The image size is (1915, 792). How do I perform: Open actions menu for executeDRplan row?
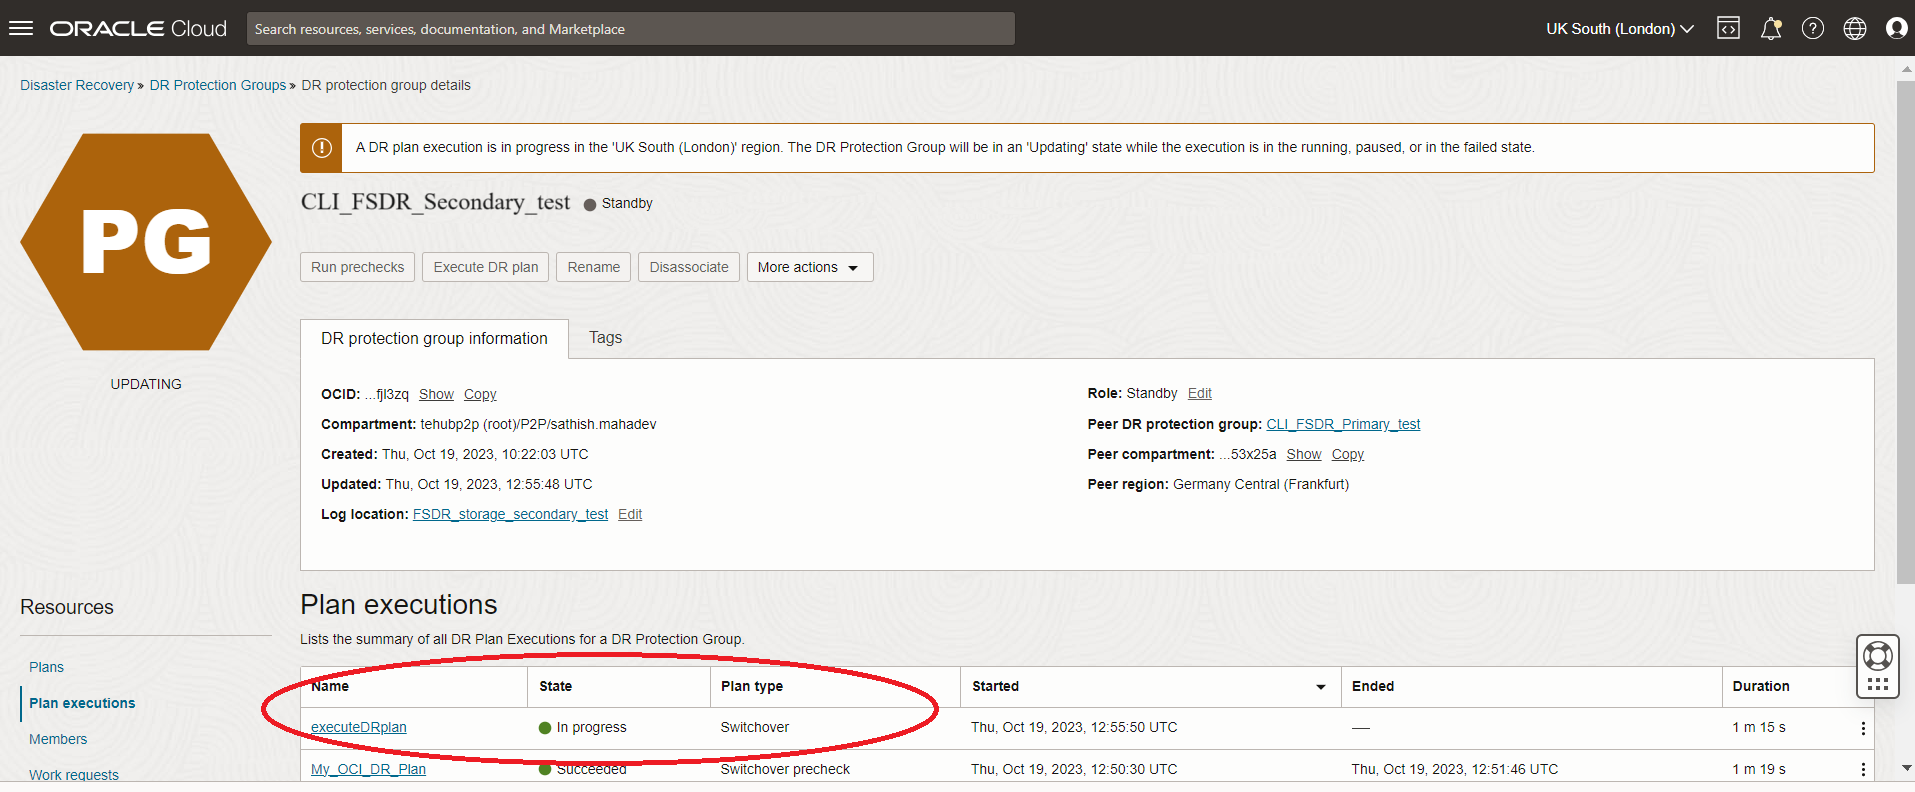coord(1863,728)
